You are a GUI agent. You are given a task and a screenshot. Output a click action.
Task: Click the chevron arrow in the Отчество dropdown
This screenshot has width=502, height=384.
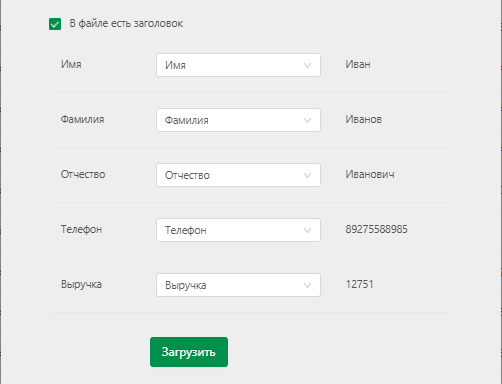click(x=307, y=175)
